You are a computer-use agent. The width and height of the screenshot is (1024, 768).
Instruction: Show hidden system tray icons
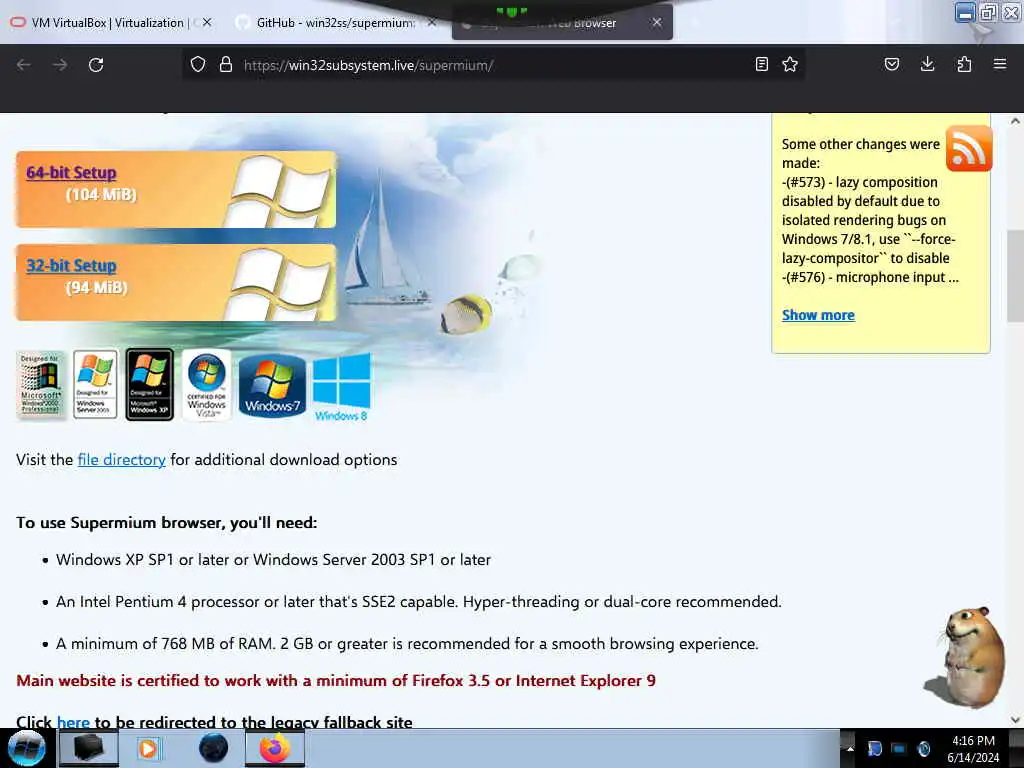850,749
